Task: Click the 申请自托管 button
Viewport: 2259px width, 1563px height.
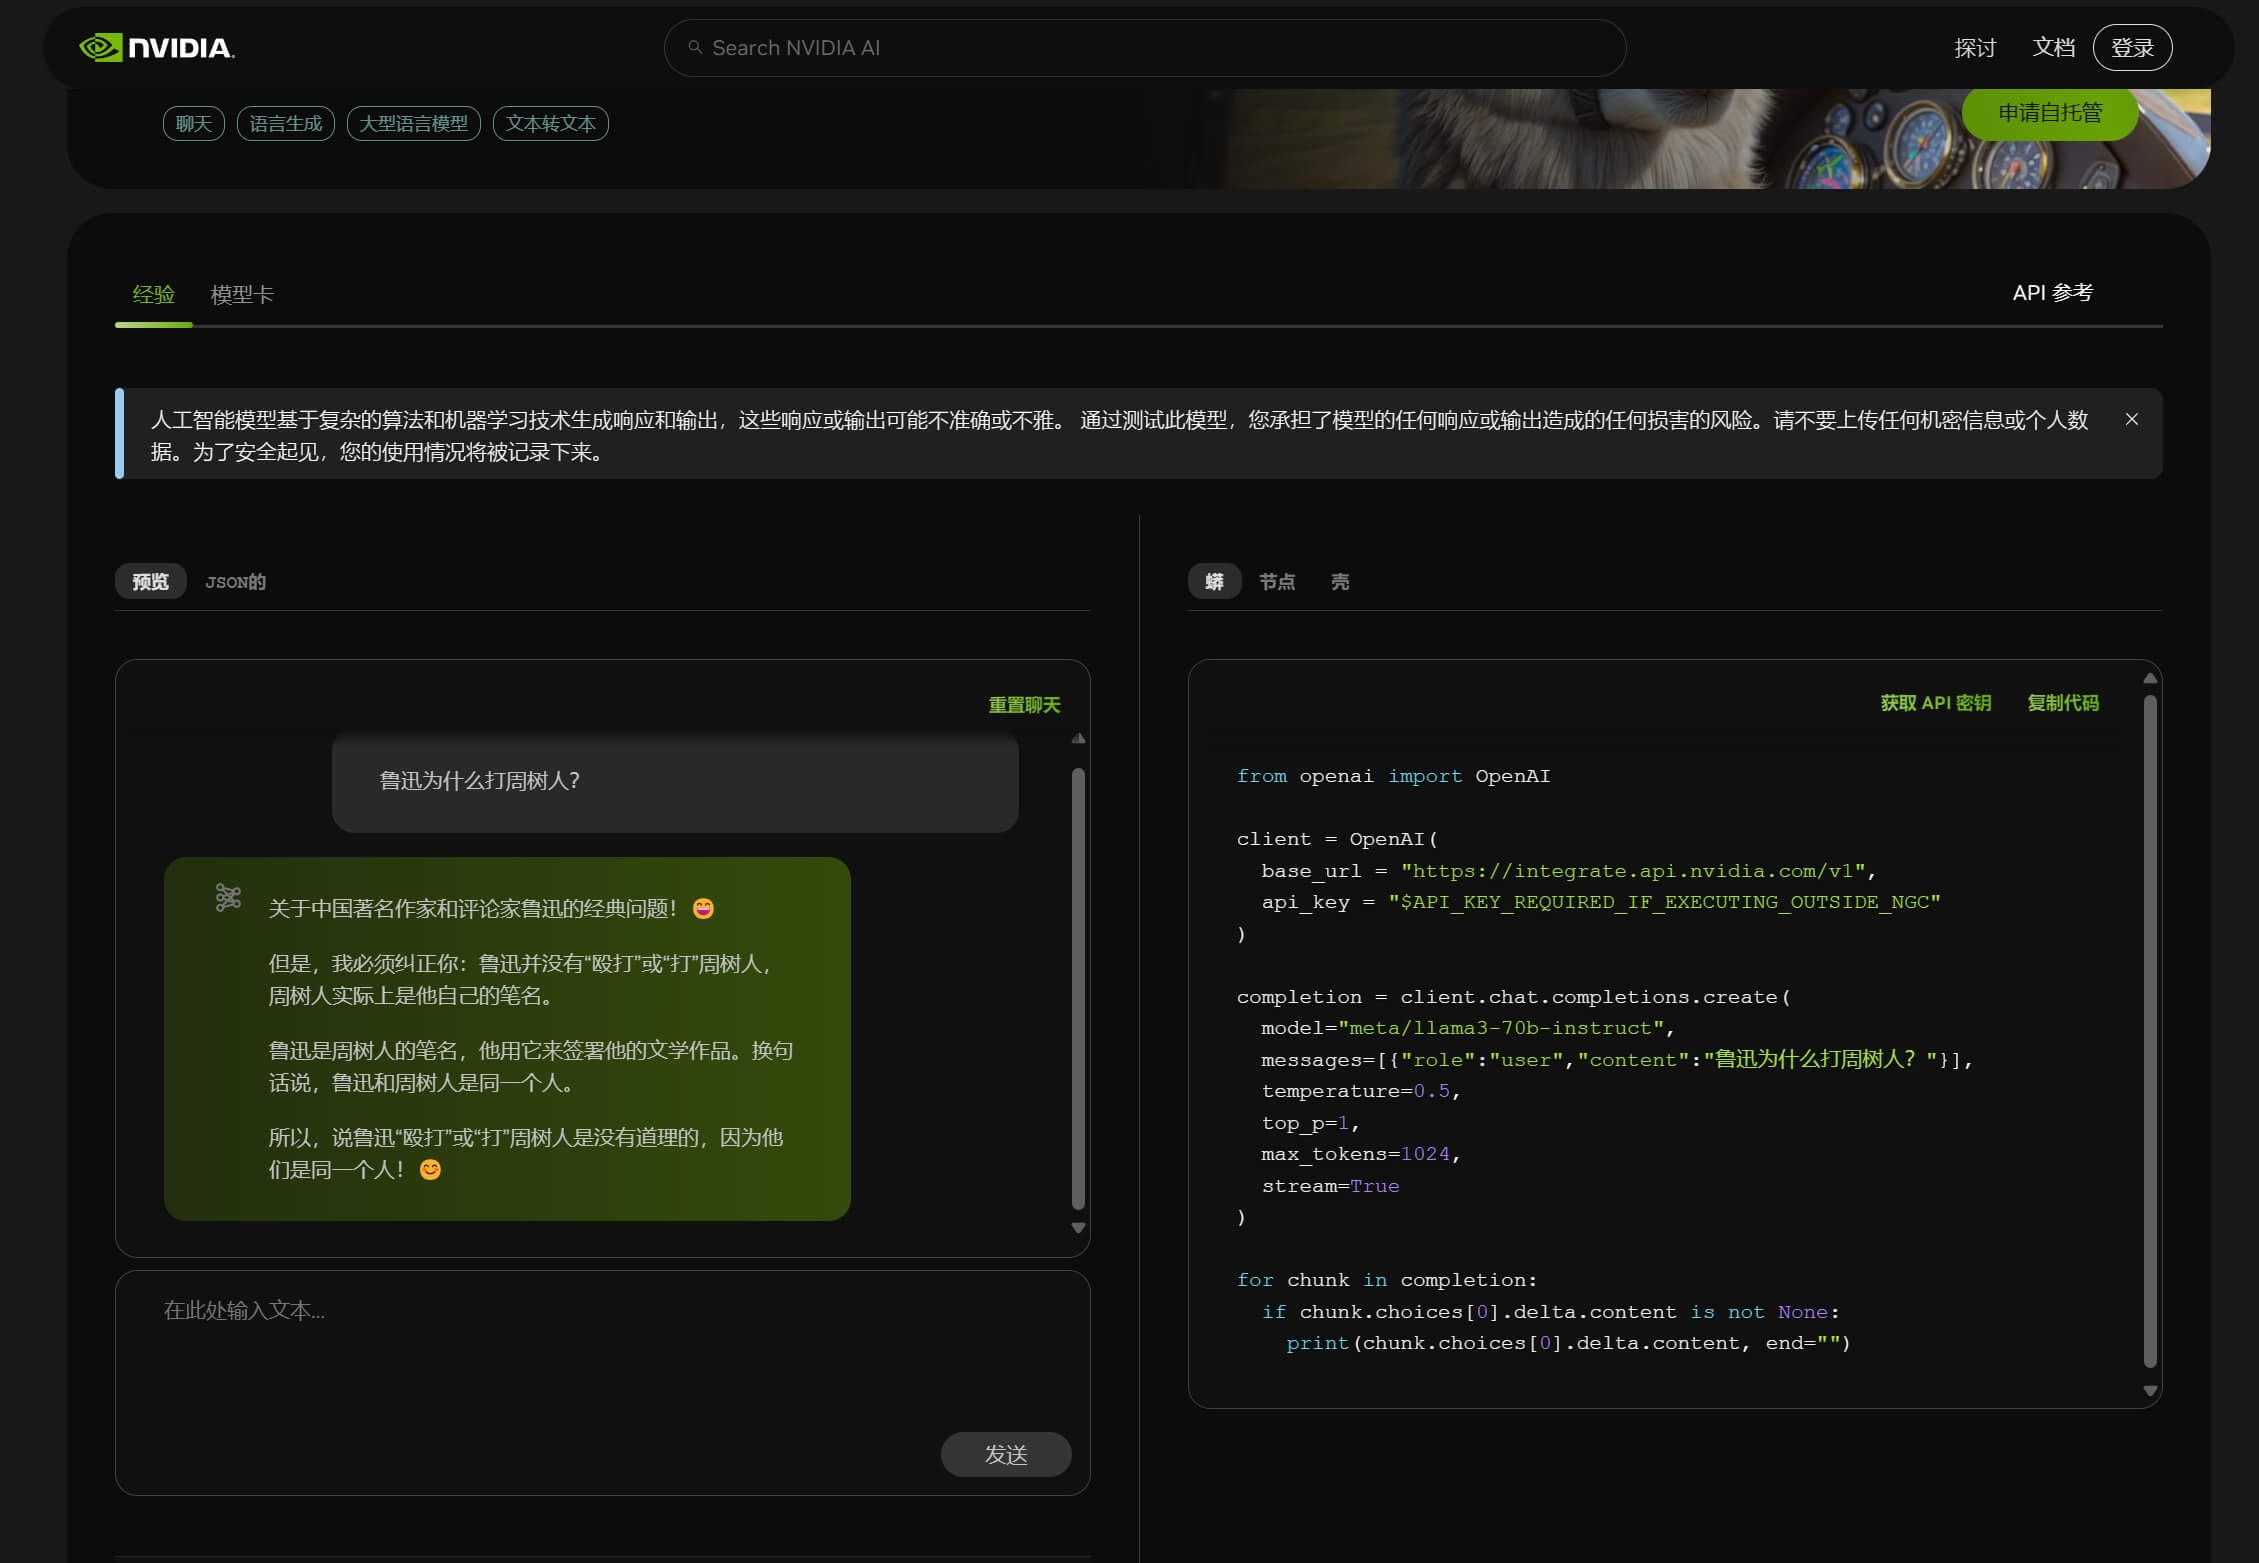Action: pos(2050,113)
